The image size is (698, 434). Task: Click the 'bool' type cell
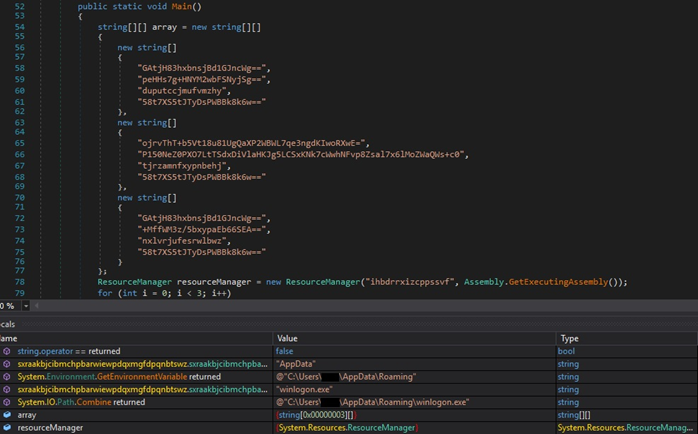click(566, 351)
